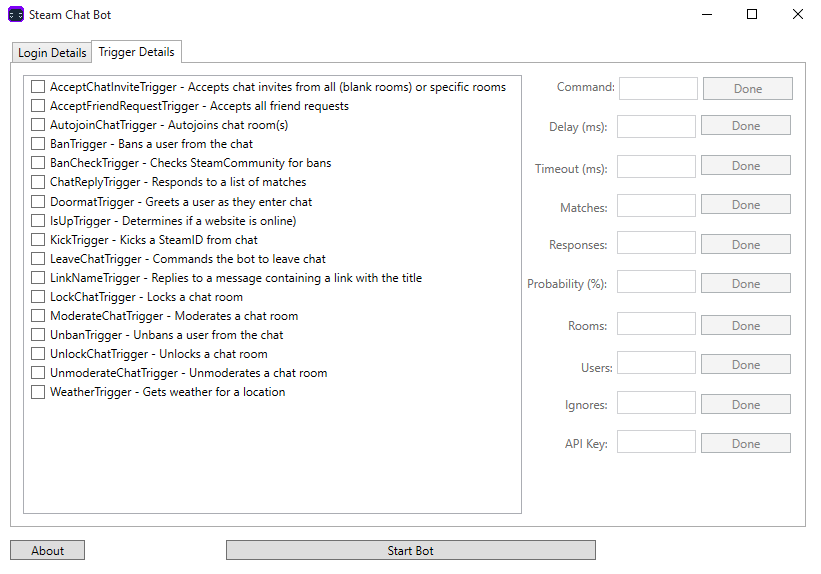
Task: Click Done next to Matches
Action: (746, 205)
